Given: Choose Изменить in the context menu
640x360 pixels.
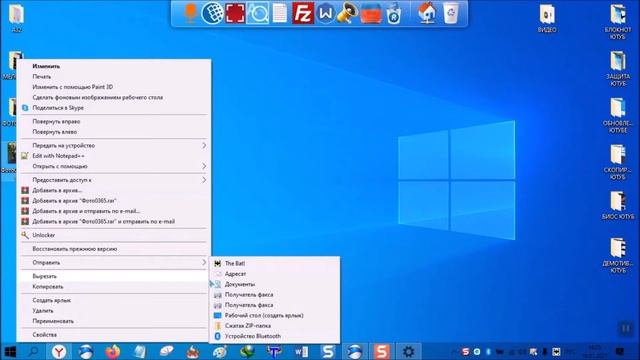Looking at the screenshot, I should [114, 66].
